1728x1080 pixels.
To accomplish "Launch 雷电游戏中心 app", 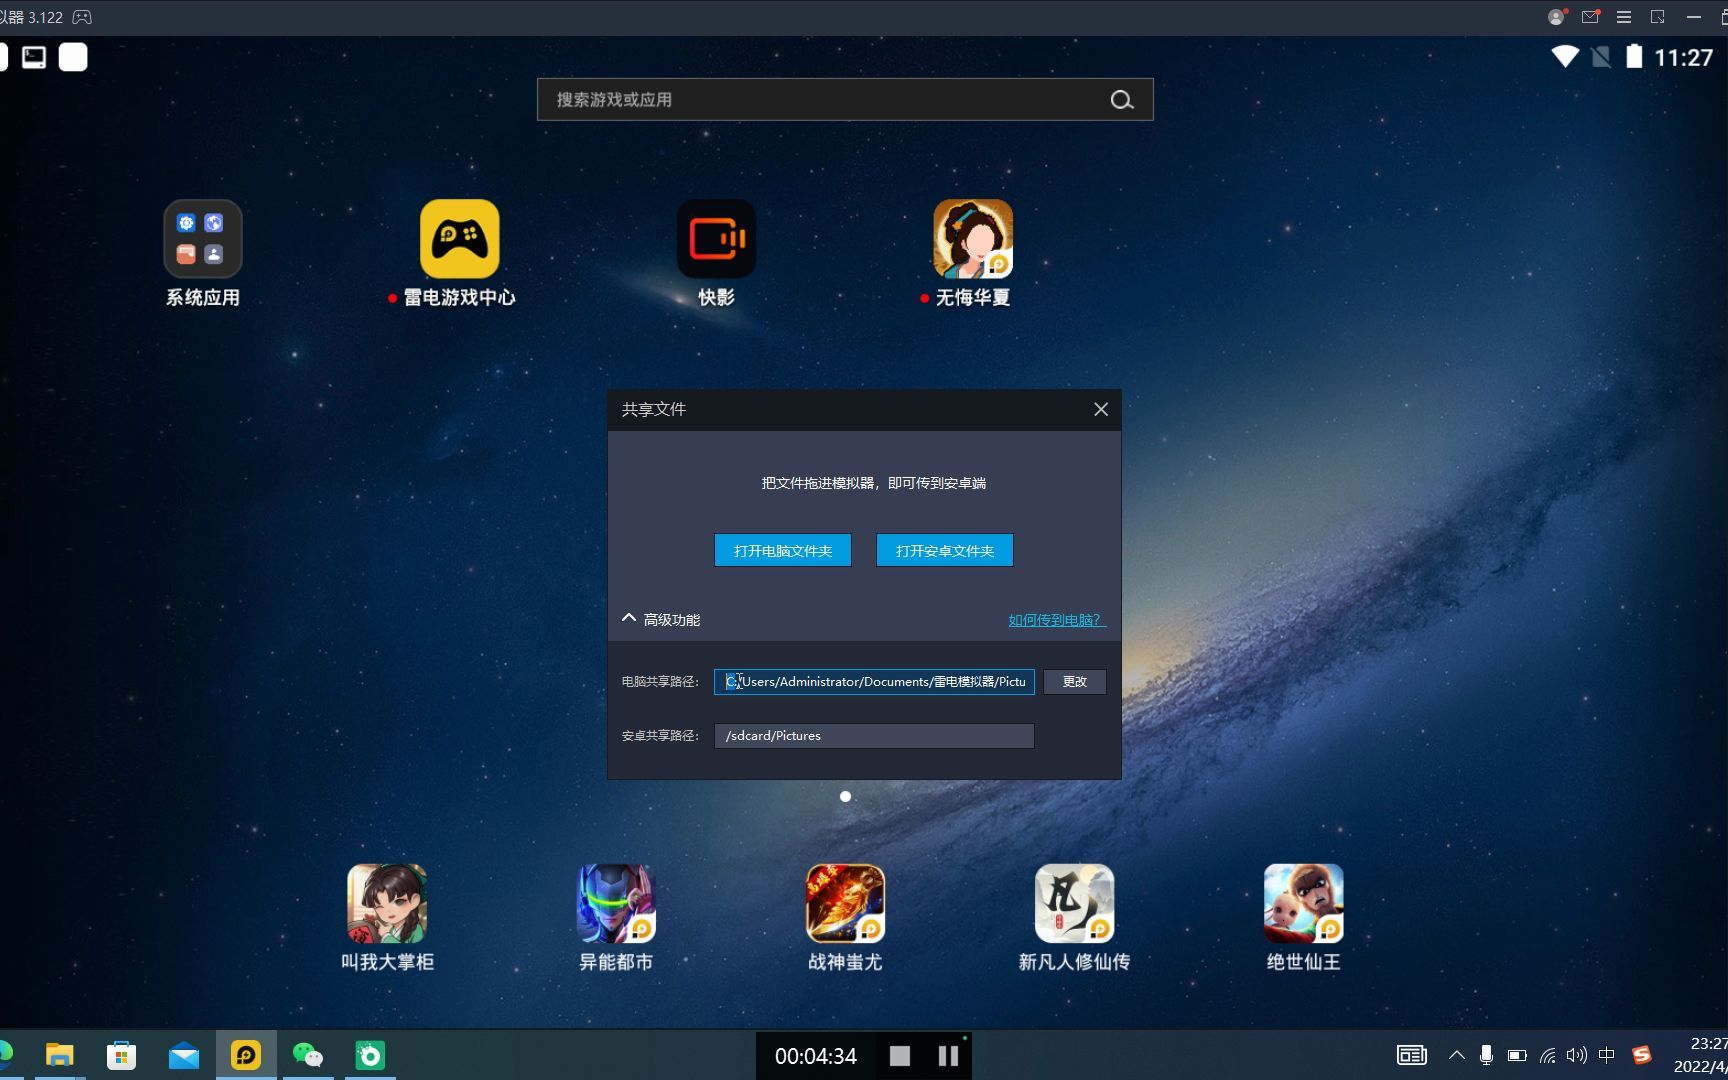I will coord(460,239).
